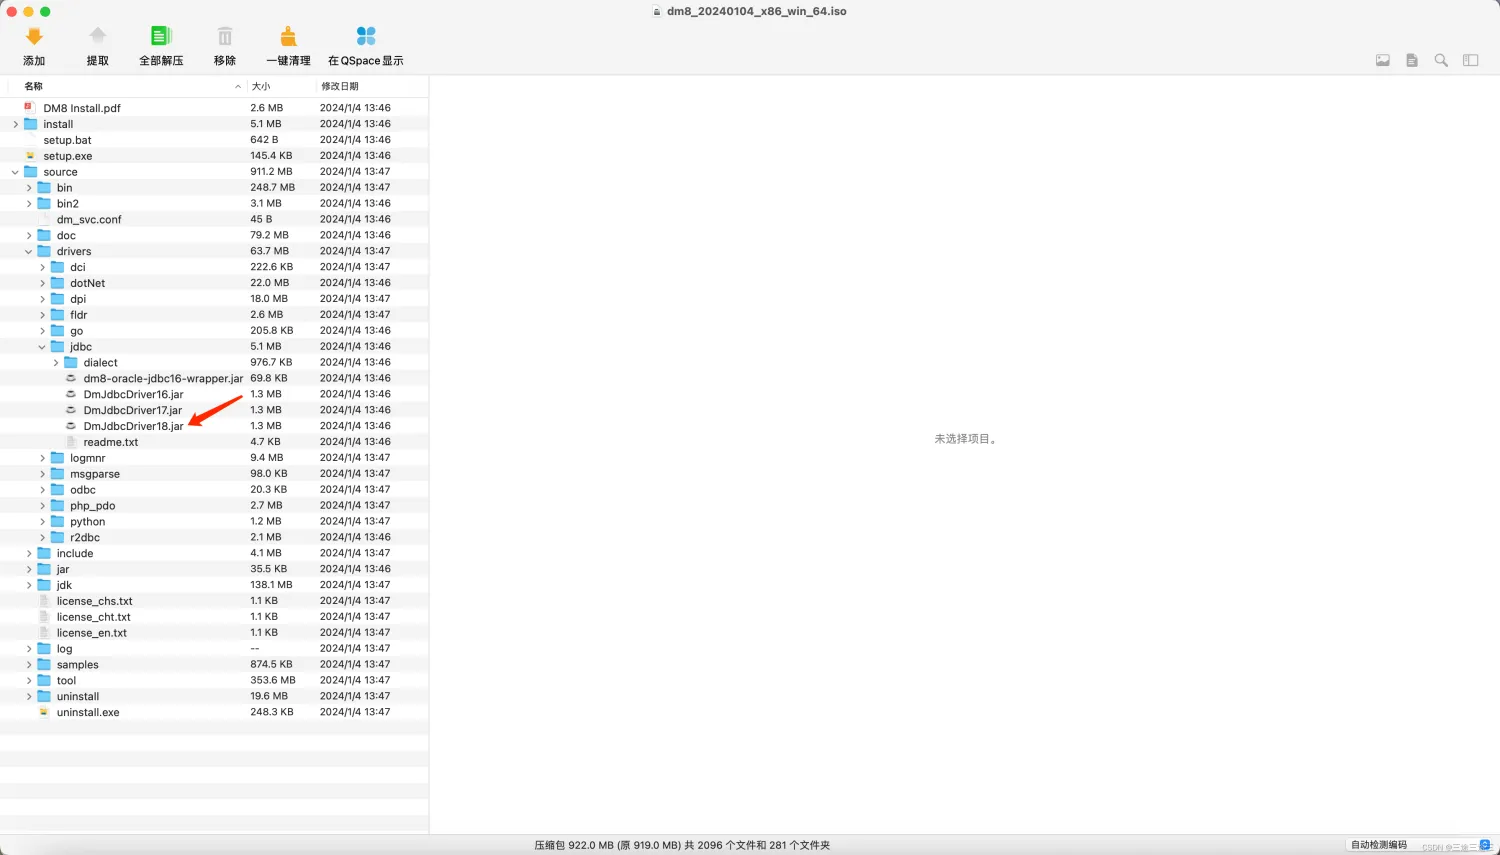
Task: Expand the bin folder
Action: (29, 188)
